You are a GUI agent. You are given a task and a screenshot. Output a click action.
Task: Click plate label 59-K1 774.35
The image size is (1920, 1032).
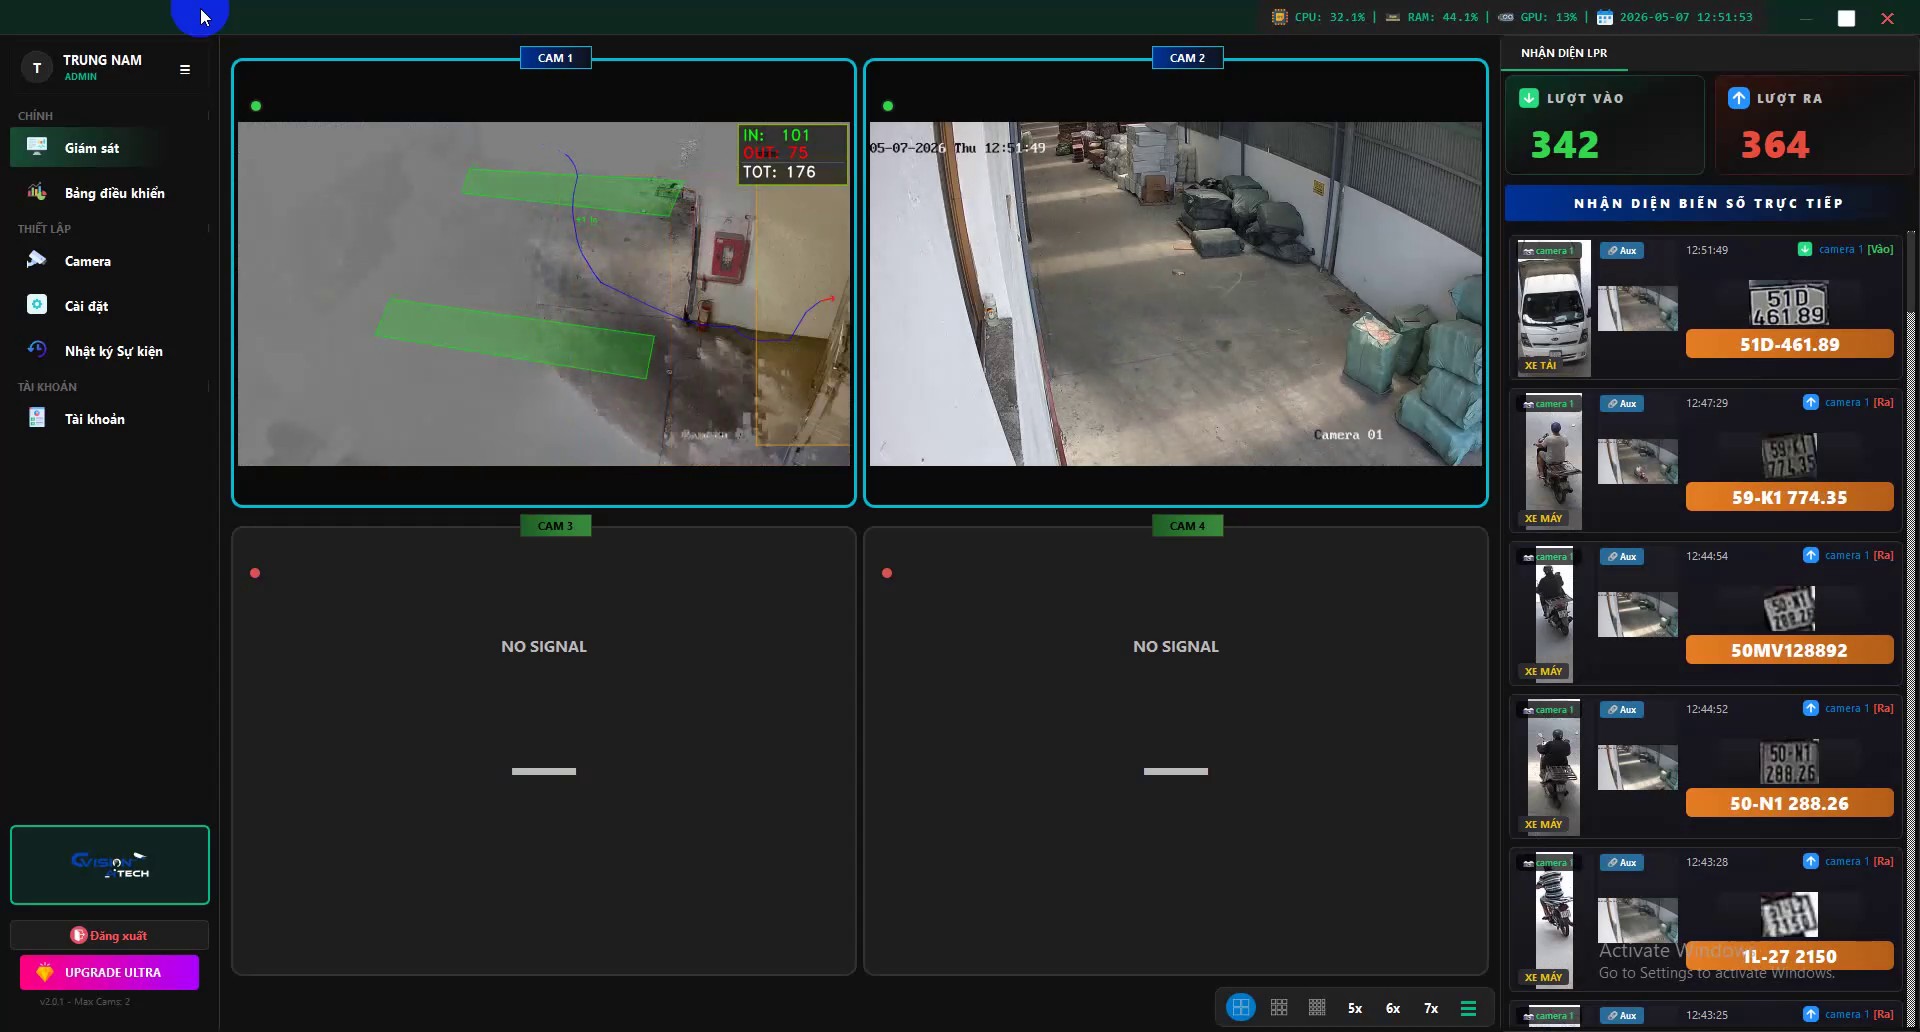[1790, 497]
